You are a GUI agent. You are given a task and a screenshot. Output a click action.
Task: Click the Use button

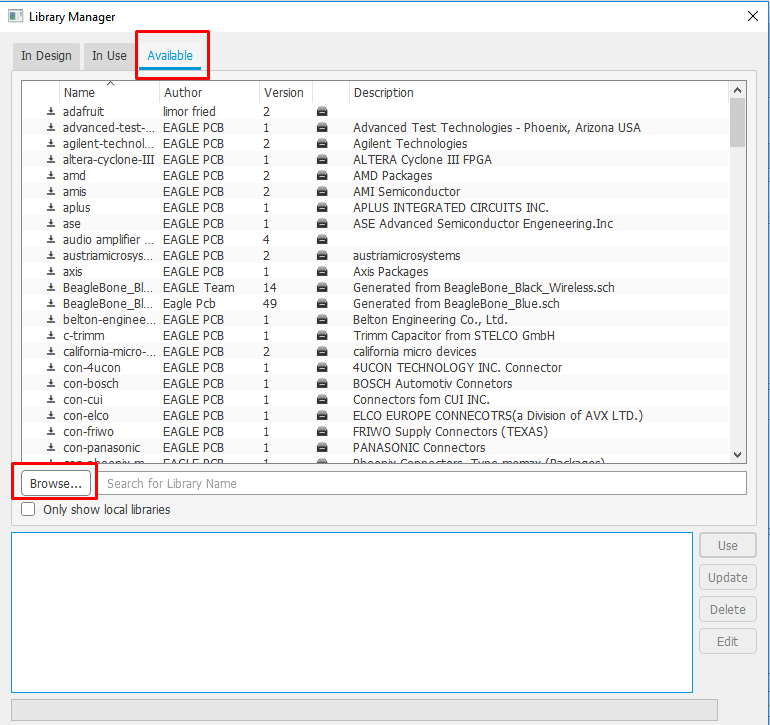pos(727,545)
